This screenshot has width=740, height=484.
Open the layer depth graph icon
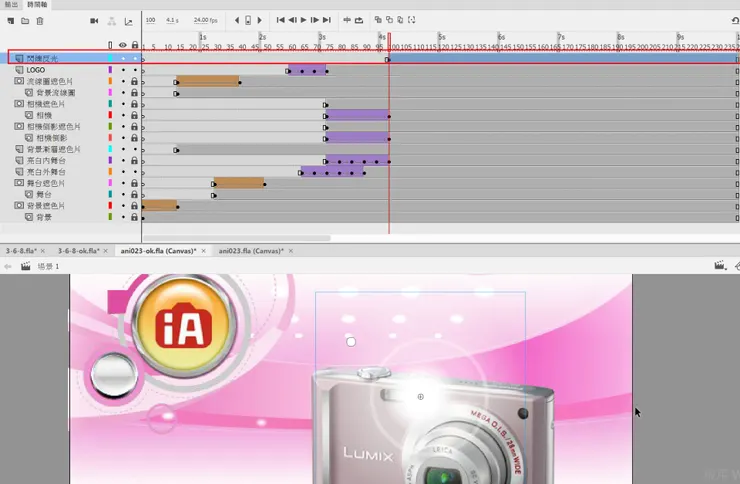click(x=128, y=20)
